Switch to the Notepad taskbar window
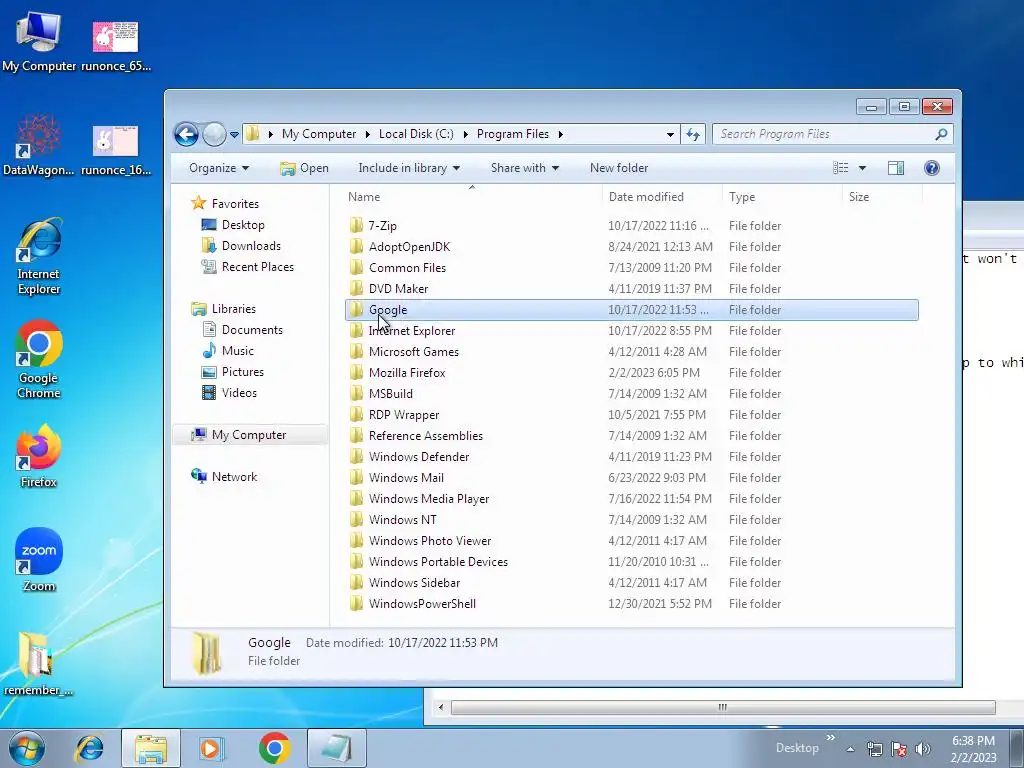 337,748
